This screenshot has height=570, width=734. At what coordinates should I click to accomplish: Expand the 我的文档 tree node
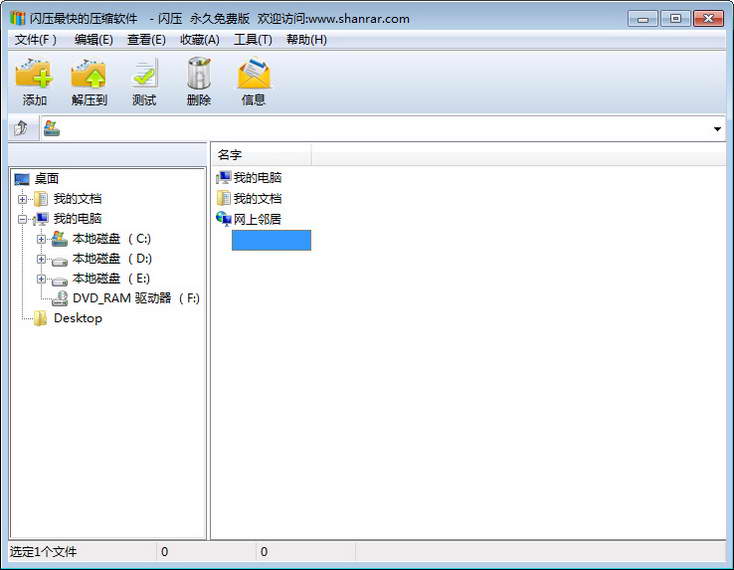22,199
